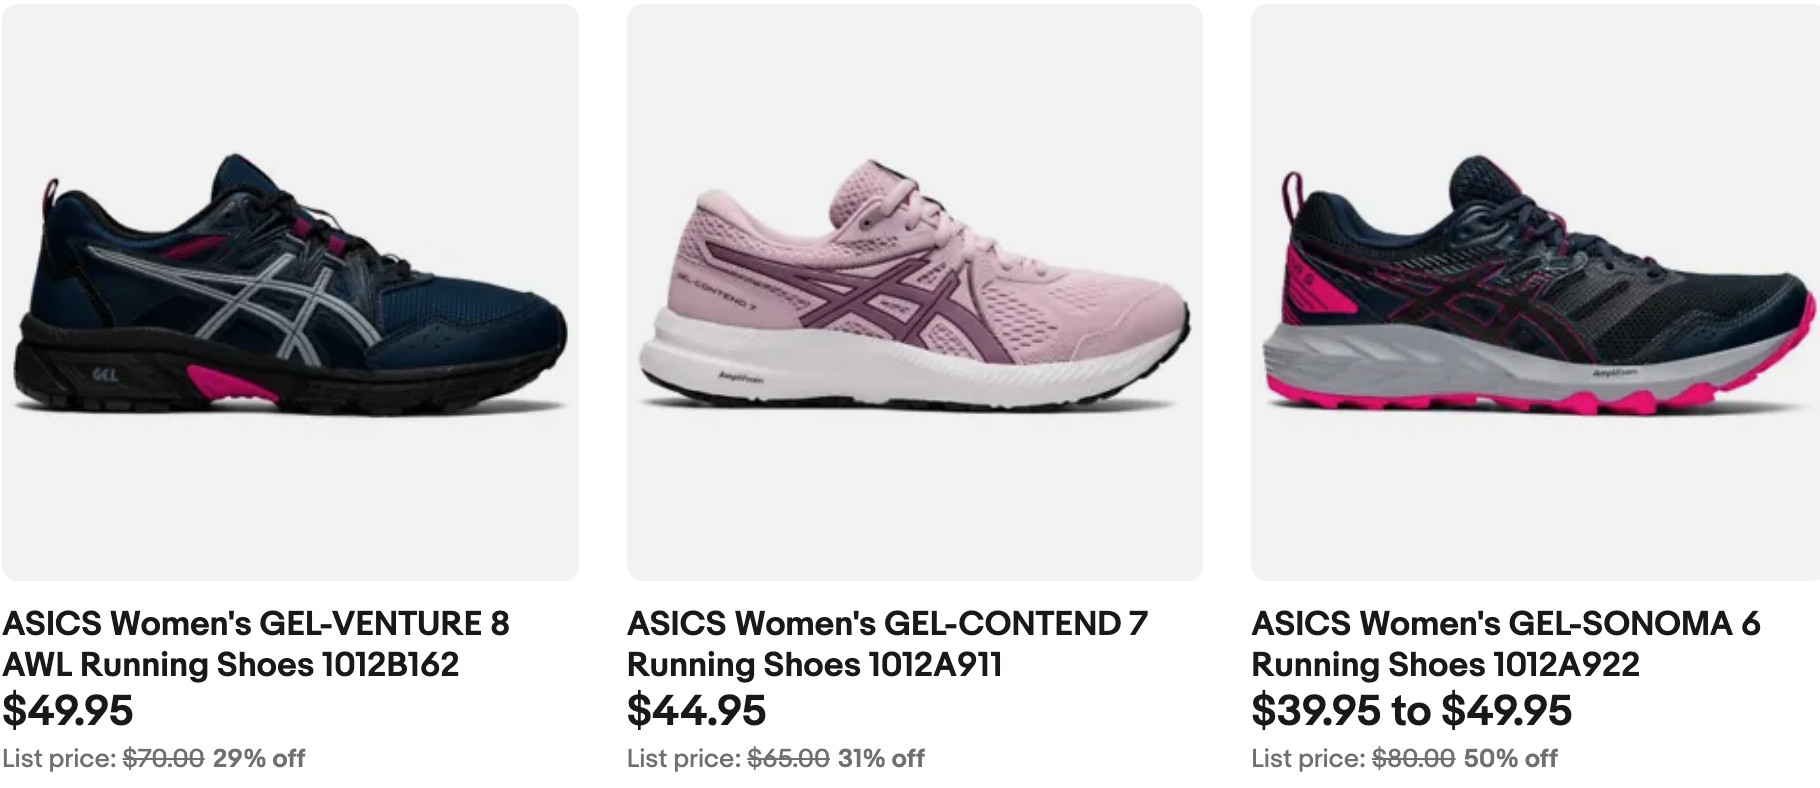This screenshot has height=788, width=1820.
Task: Click the $39.95 lower price for GEL-SONOMA 6
Action: (1315, 711)
